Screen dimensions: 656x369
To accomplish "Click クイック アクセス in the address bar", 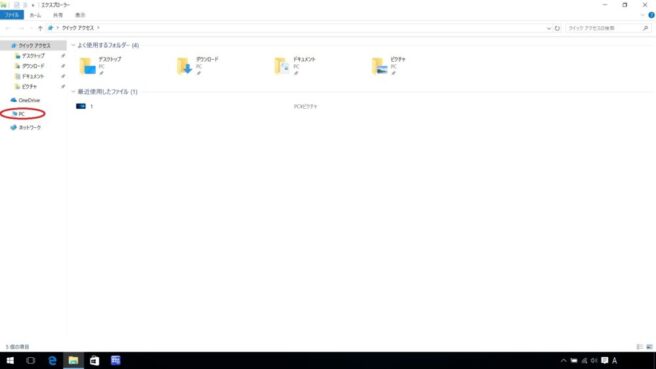I will coord(78,28).
